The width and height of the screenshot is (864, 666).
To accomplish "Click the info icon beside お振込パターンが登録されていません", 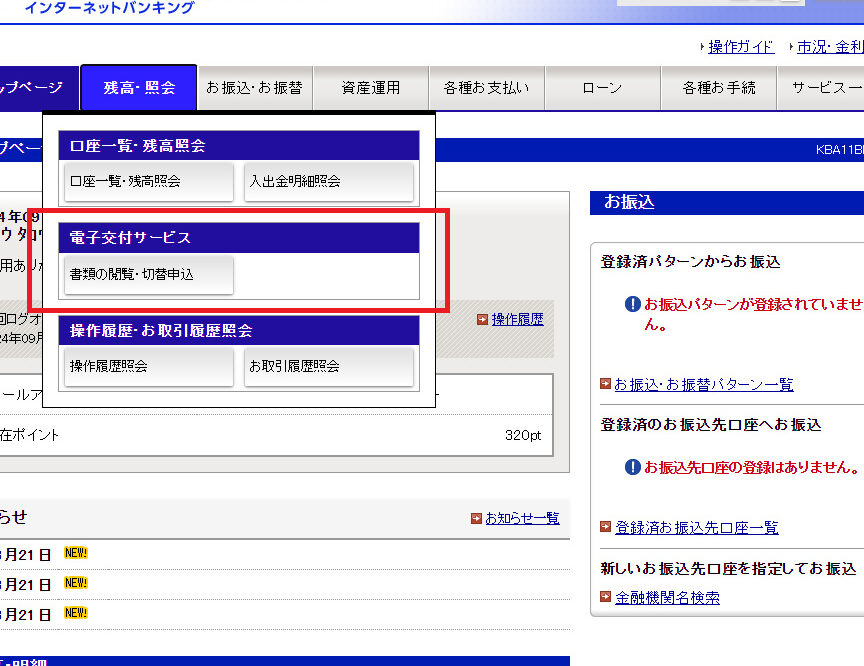I will tap(632, 303).
